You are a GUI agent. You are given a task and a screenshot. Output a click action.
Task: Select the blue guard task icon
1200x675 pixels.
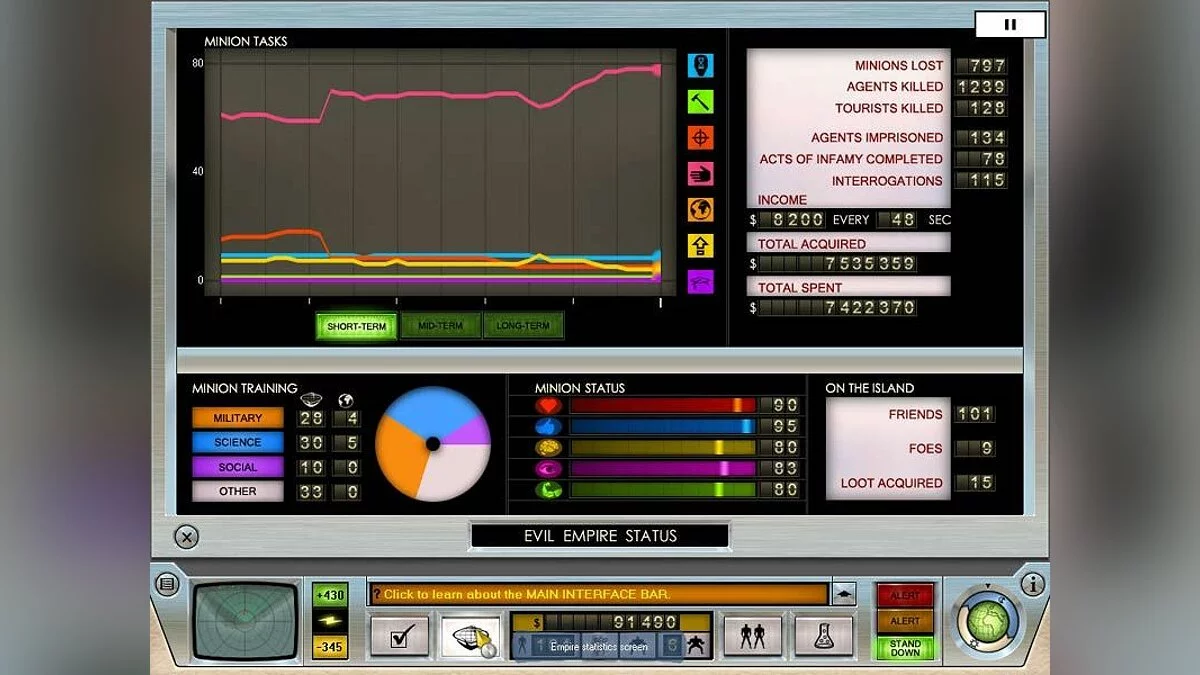click(701, 66)
